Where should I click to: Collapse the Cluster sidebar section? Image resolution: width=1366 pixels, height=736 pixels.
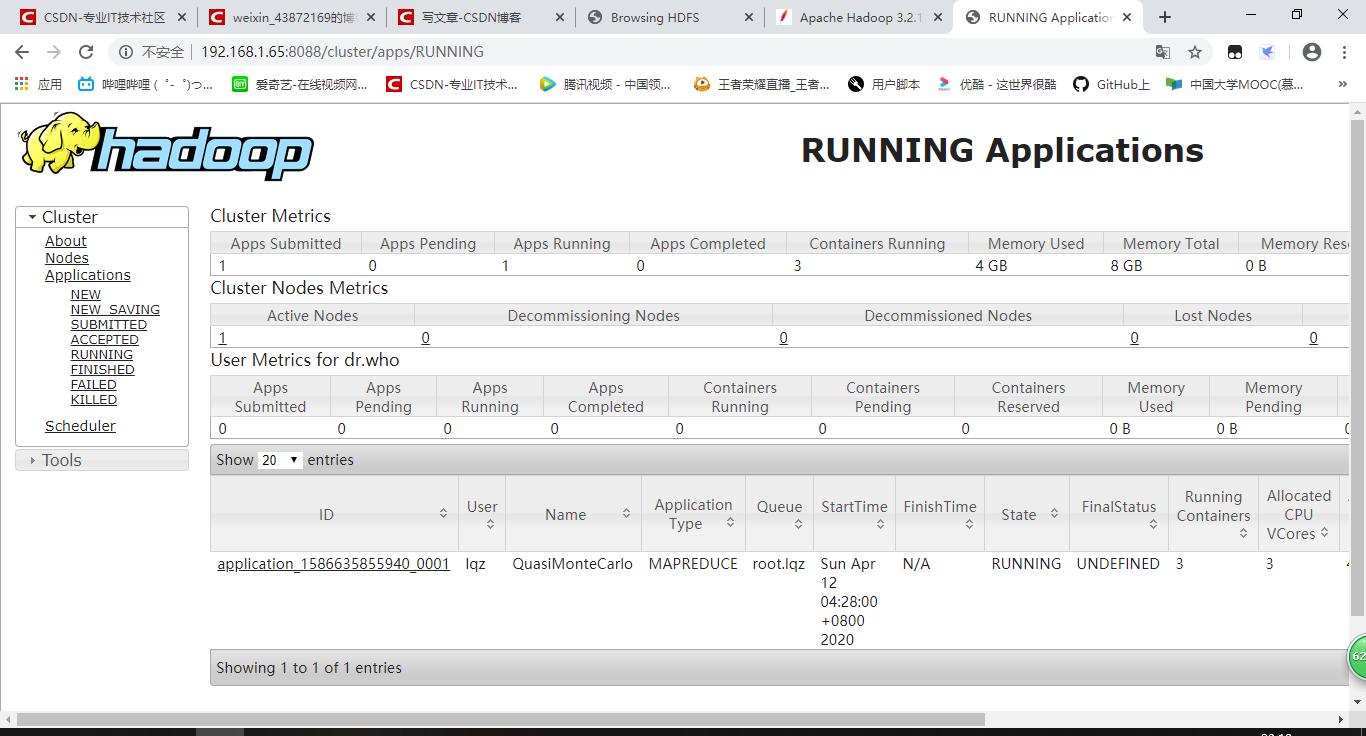click(x=102, y=217)
